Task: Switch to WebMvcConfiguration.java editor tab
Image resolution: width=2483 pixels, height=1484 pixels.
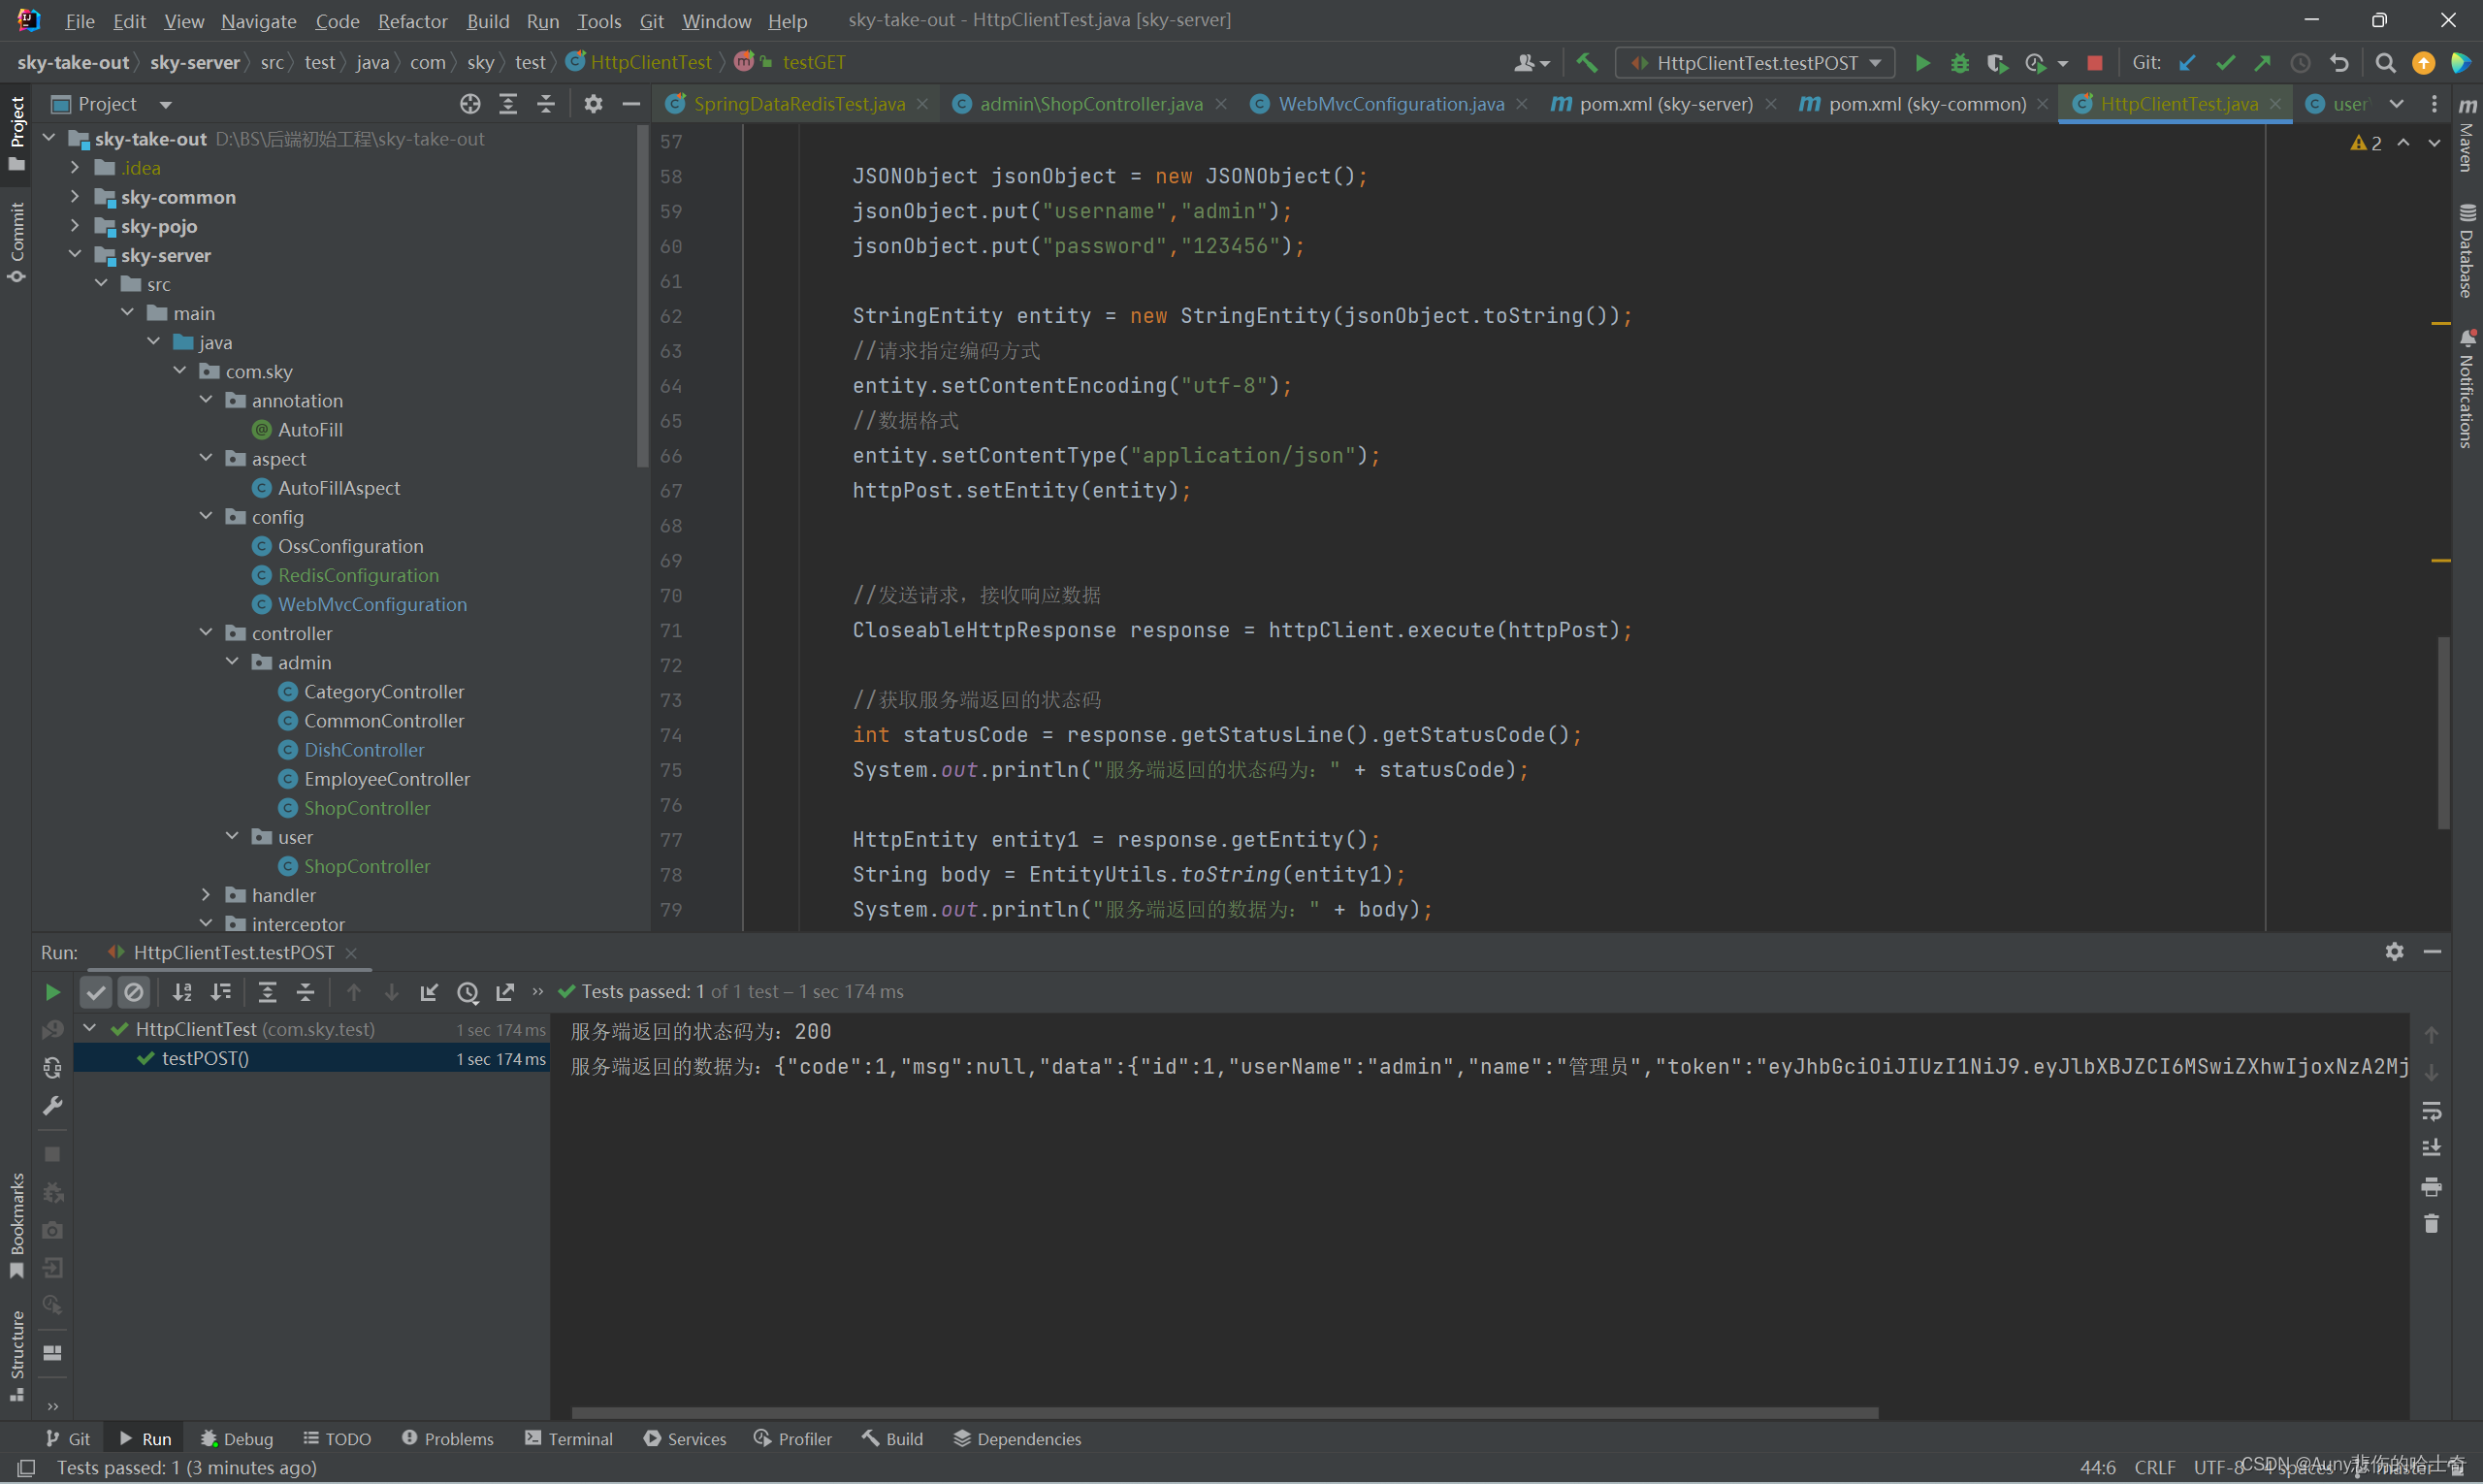Action: [1390, 104]
